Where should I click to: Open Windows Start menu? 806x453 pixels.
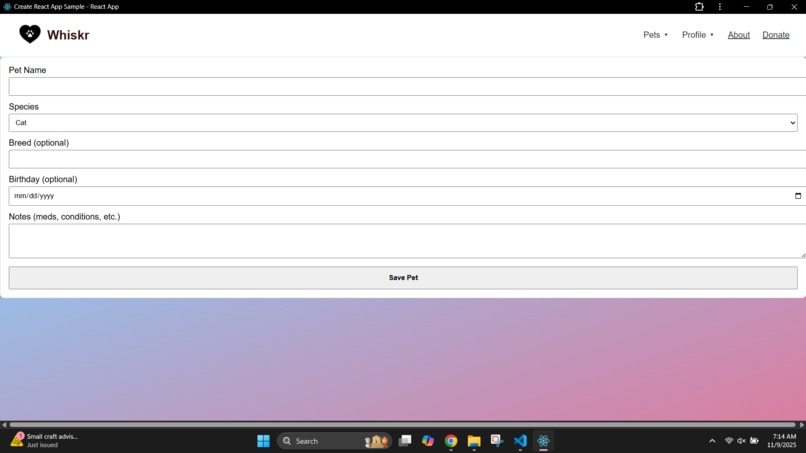pyautogui.click(x=263, y=441)
